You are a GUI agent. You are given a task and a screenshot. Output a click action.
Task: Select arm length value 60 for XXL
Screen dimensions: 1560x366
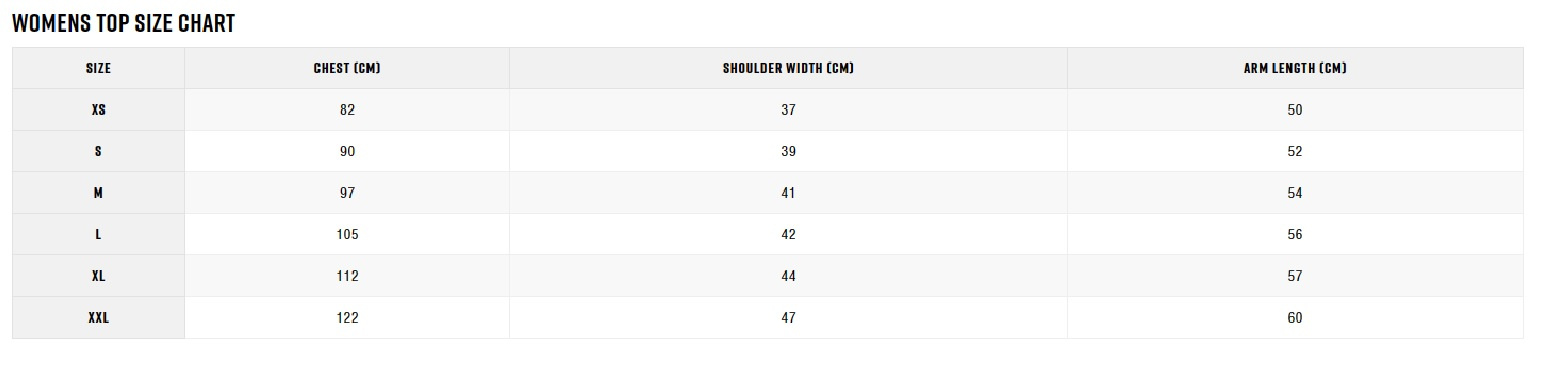(1295, 318)
